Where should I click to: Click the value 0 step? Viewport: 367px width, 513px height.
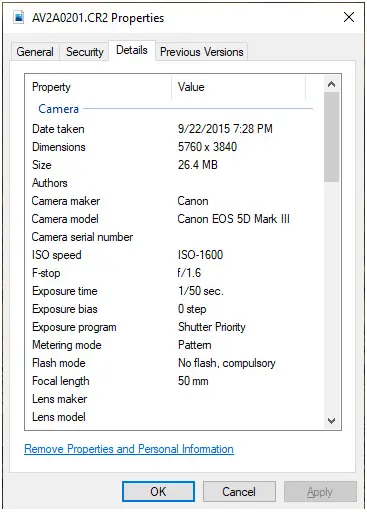click(x=192, y=309)
